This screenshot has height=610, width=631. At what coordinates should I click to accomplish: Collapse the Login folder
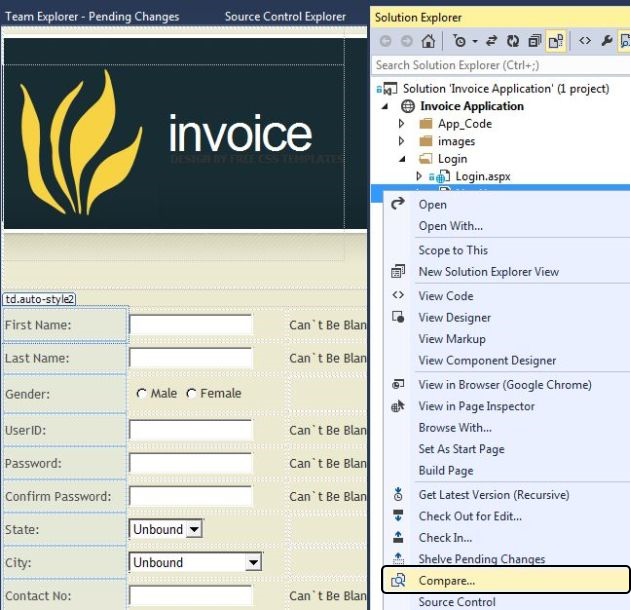[x=402, y=159]
